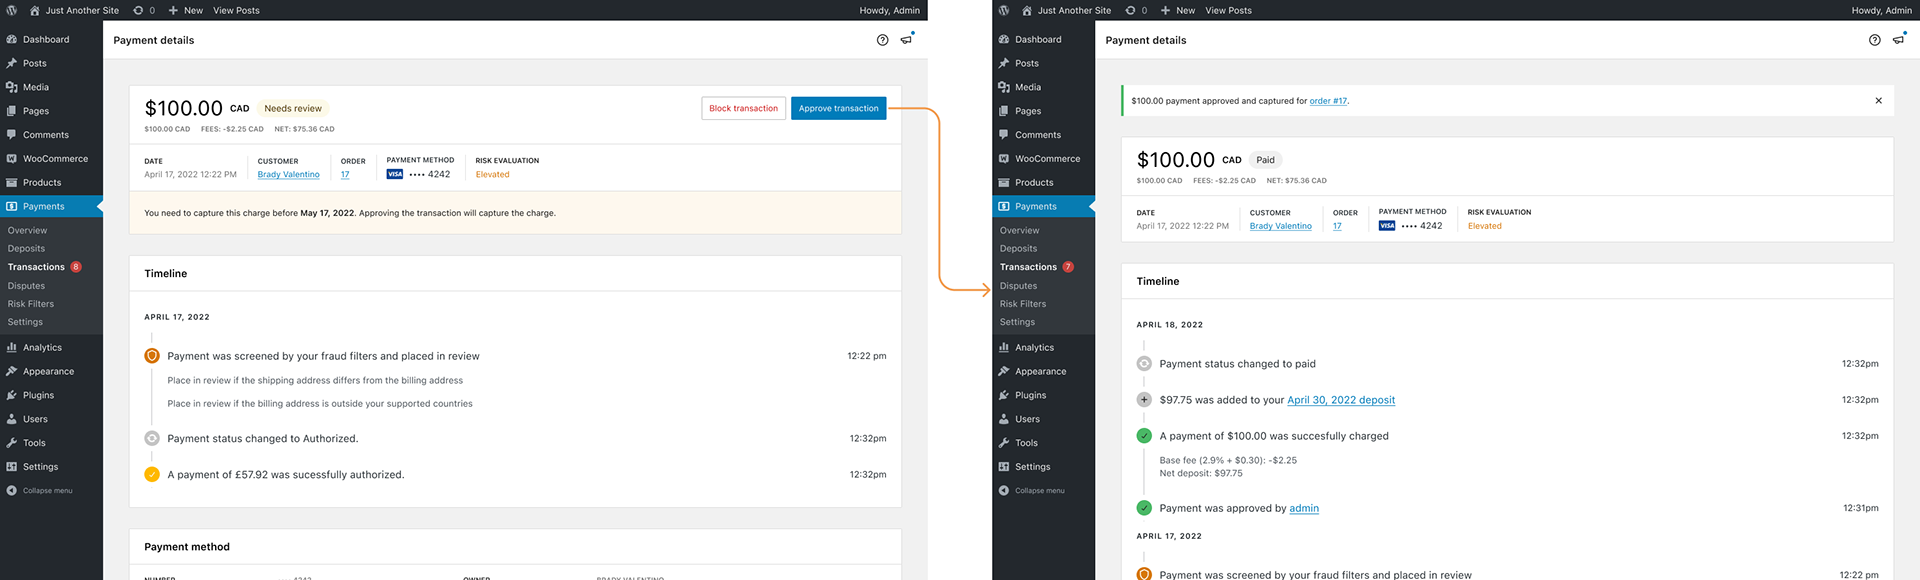The width and height of the screenshot is (1920, 580).
Task: Open WooCommerce in left sidebar
Action: (x=51, y=159)
